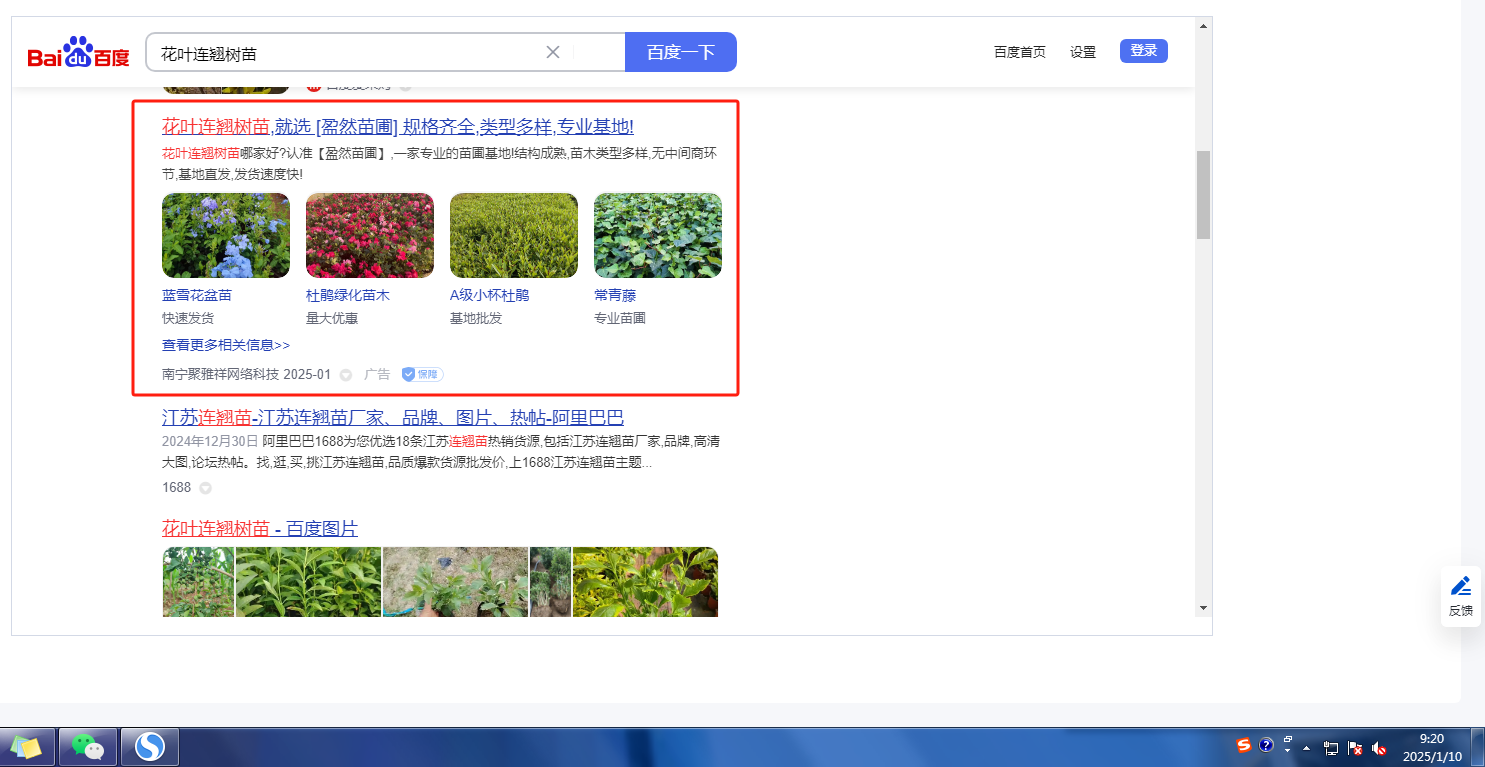Open the 设置 settings menu
Screen dimensions: 1485x767
1083,52
